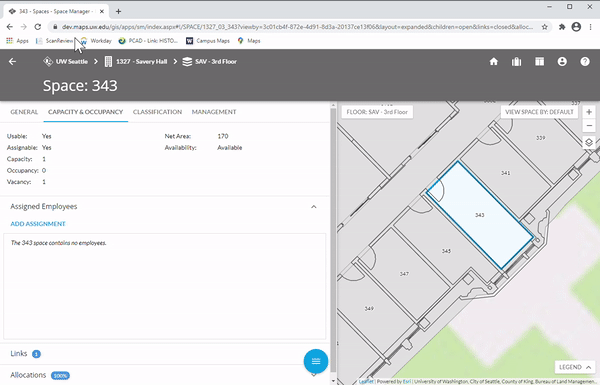Screen dimensions: 600x385
Task: Open the Home icon in header
Action: (494, 62)
